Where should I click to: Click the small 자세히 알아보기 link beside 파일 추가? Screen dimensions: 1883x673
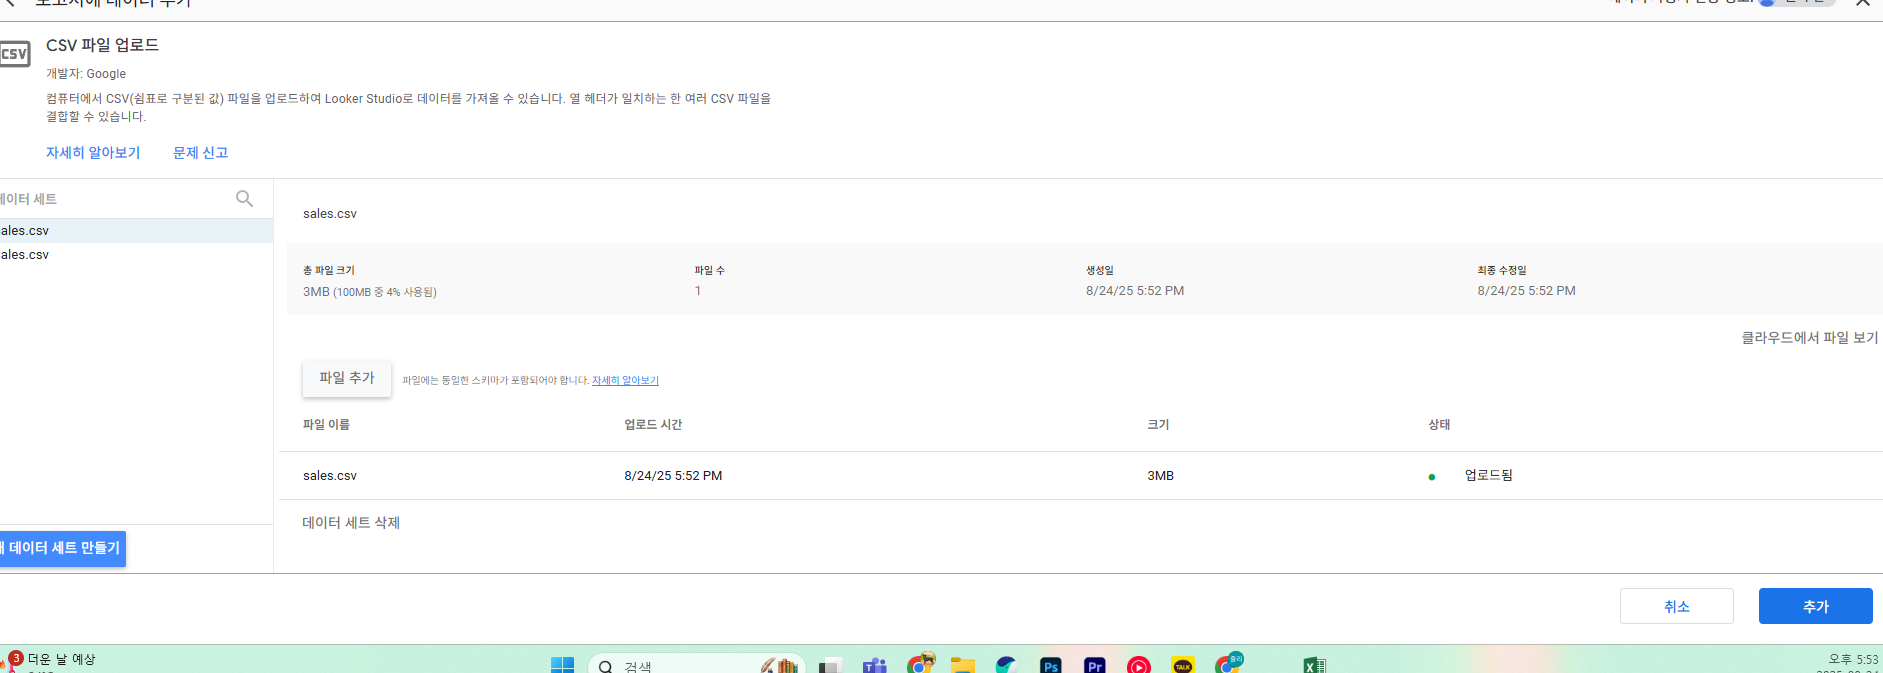point(625,380)
